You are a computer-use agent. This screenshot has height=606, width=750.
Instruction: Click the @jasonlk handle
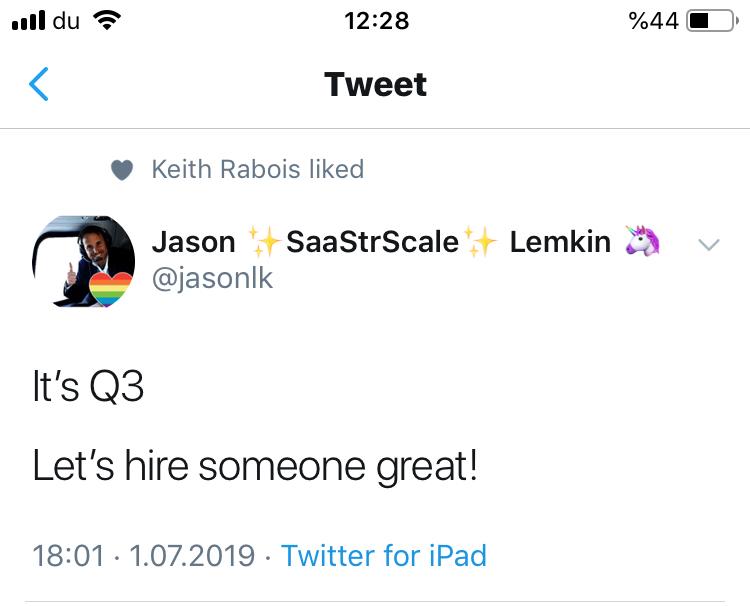point(212,277)
